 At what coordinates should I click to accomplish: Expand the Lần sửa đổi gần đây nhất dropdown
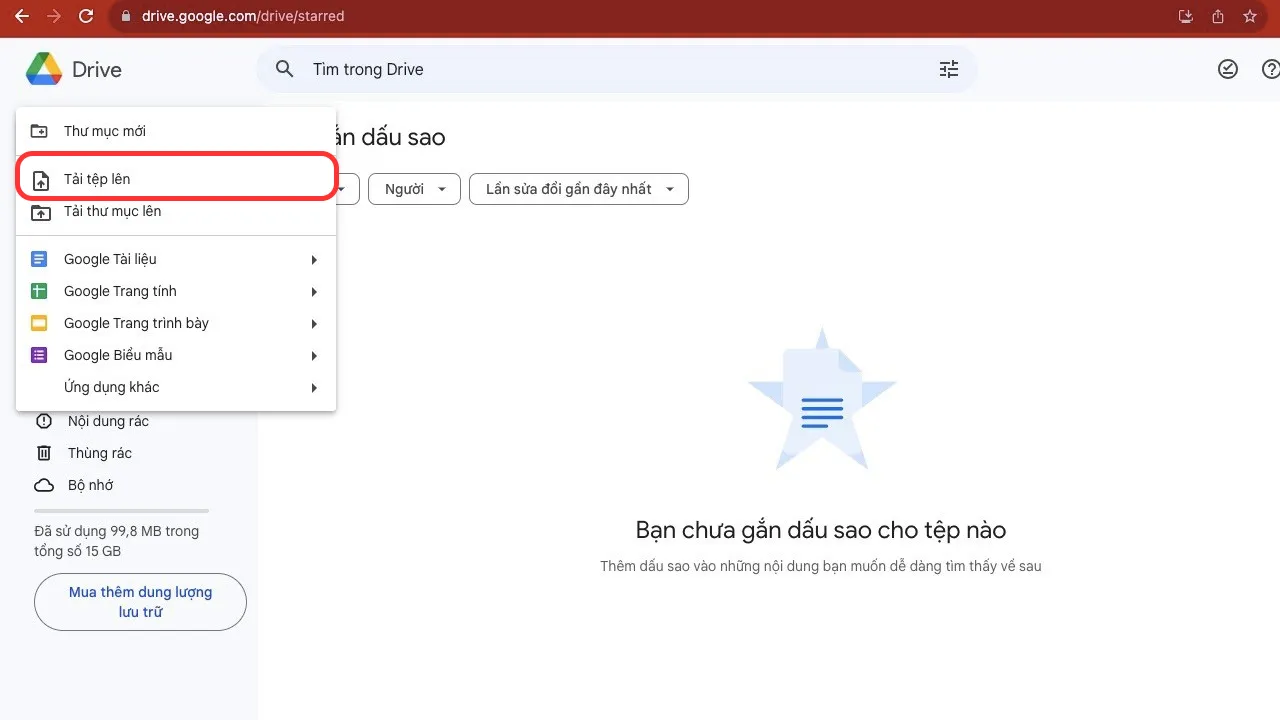click(x=578, y=189)
